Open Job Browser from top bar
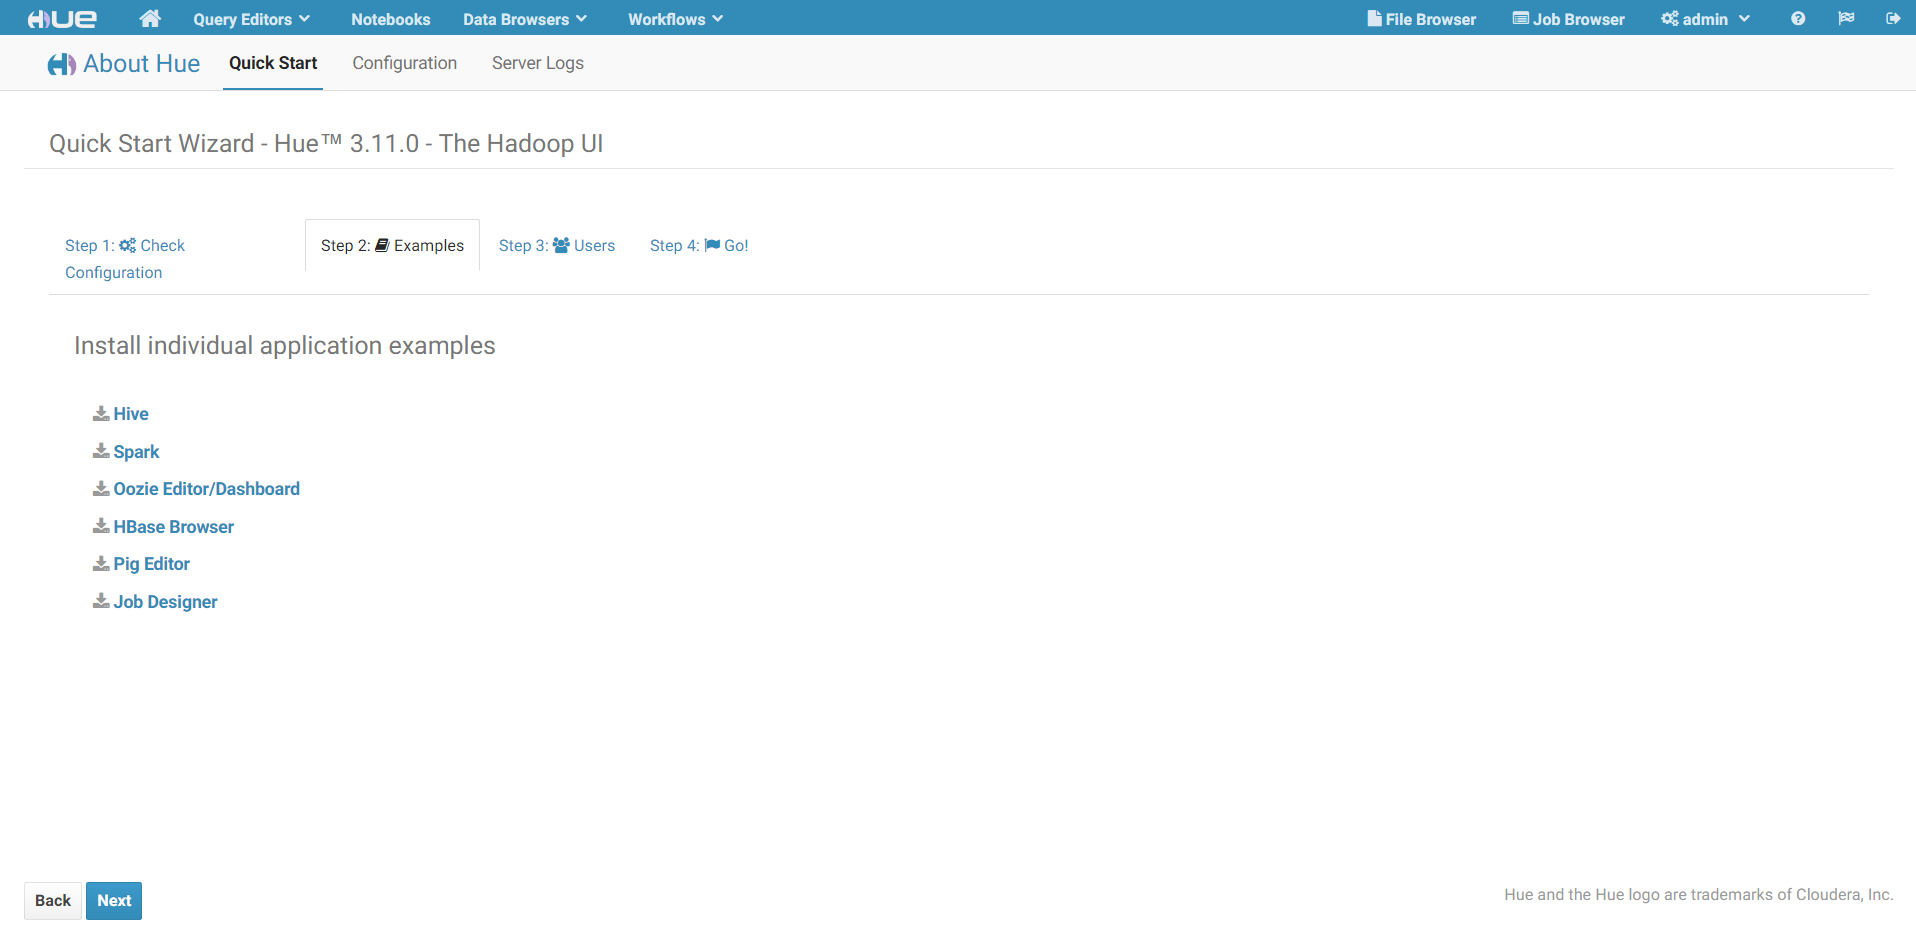 [1569, 19]
